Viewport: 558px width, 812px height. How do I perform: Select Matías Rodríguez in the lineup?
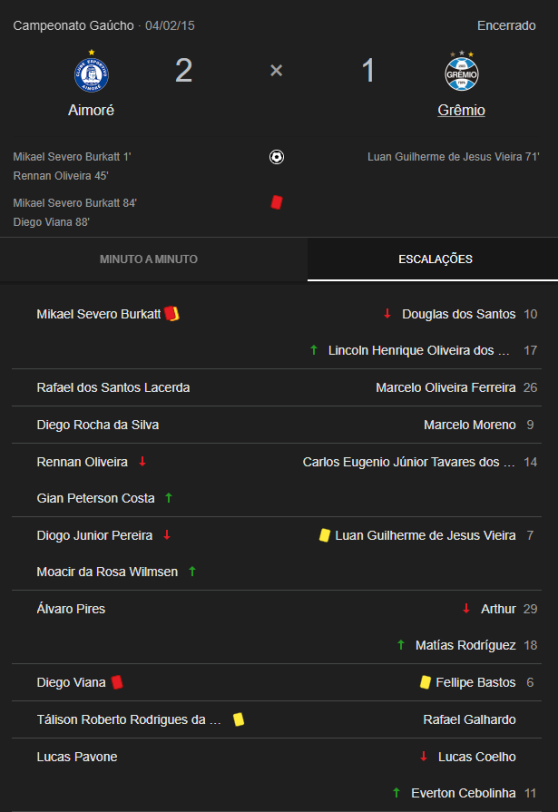(x=465, y=645)
